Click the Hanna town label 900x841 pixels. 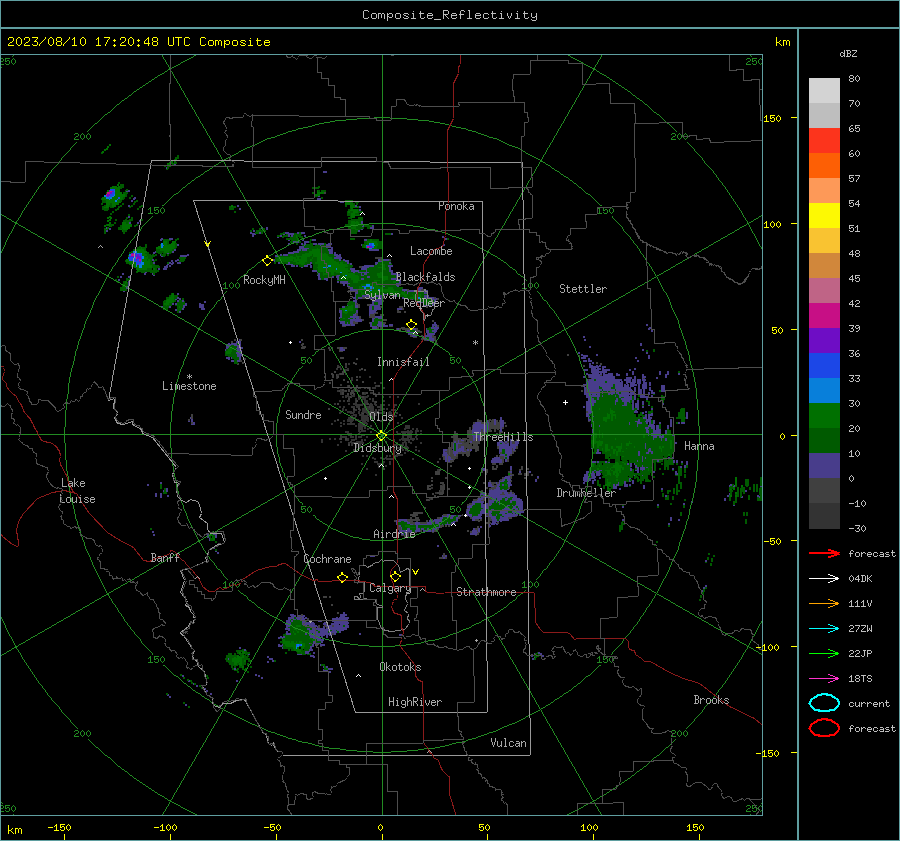[x=699, y=446]
